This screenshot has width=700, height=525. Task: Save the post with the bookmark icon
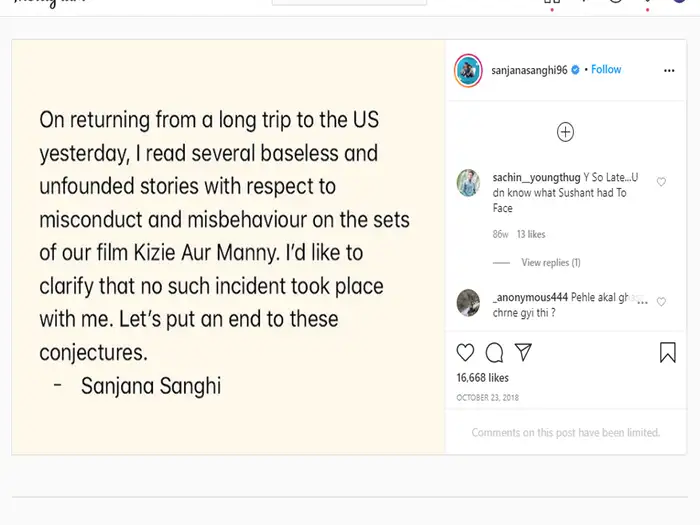pos(668,352)
